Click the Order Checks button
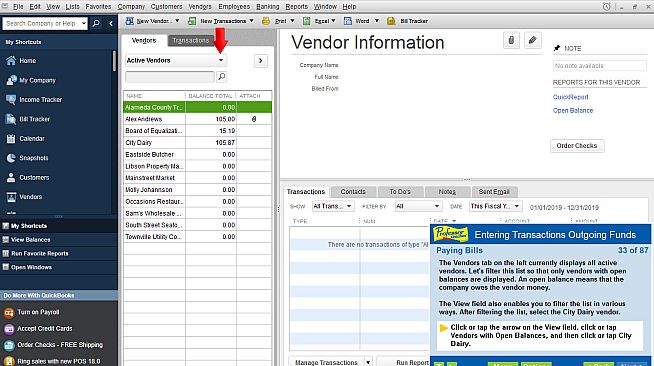The width and height of the screenshot is (654, 366). [x=577, y=145]
